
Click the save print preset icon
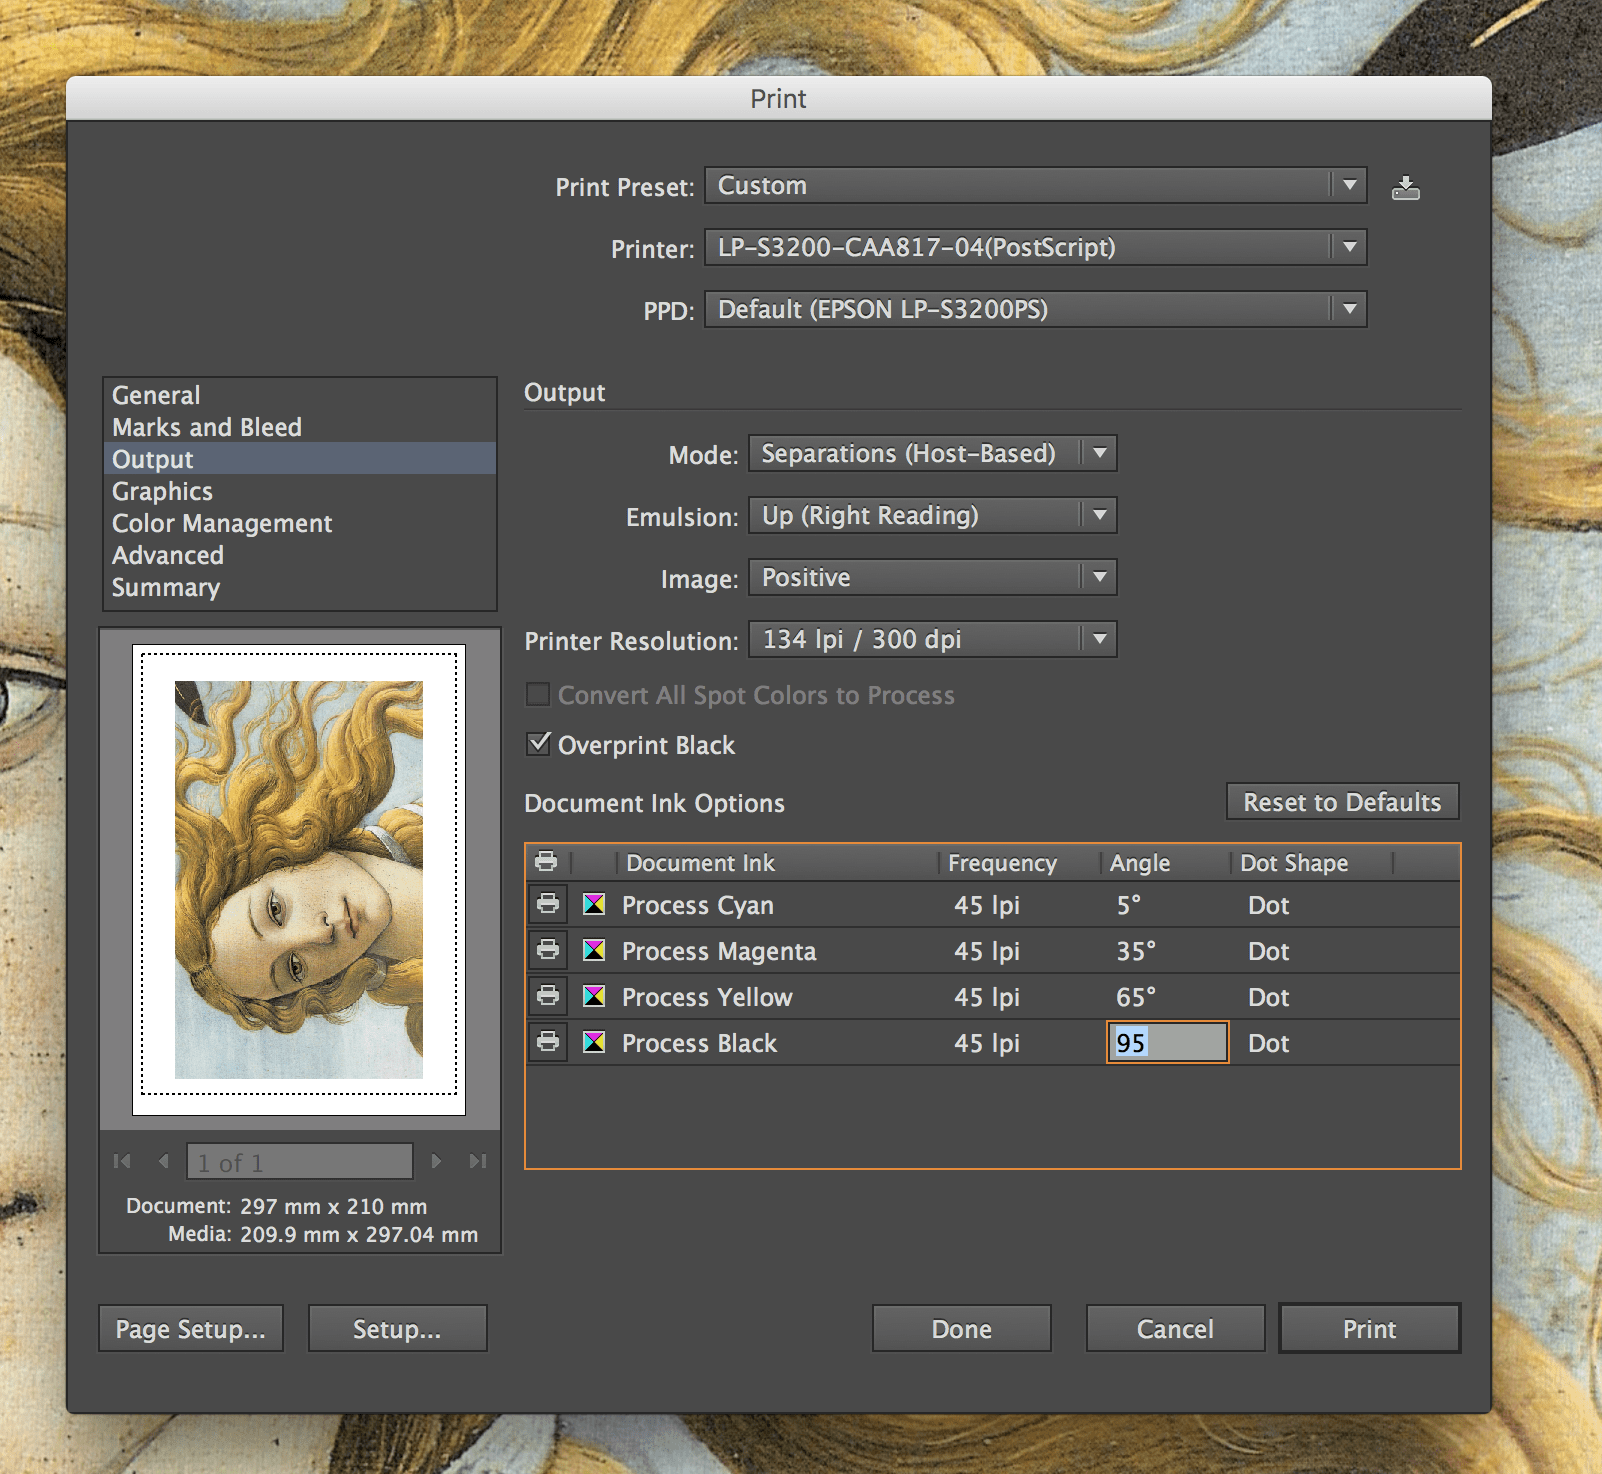pyautogui.click(x=1405, y=187)
